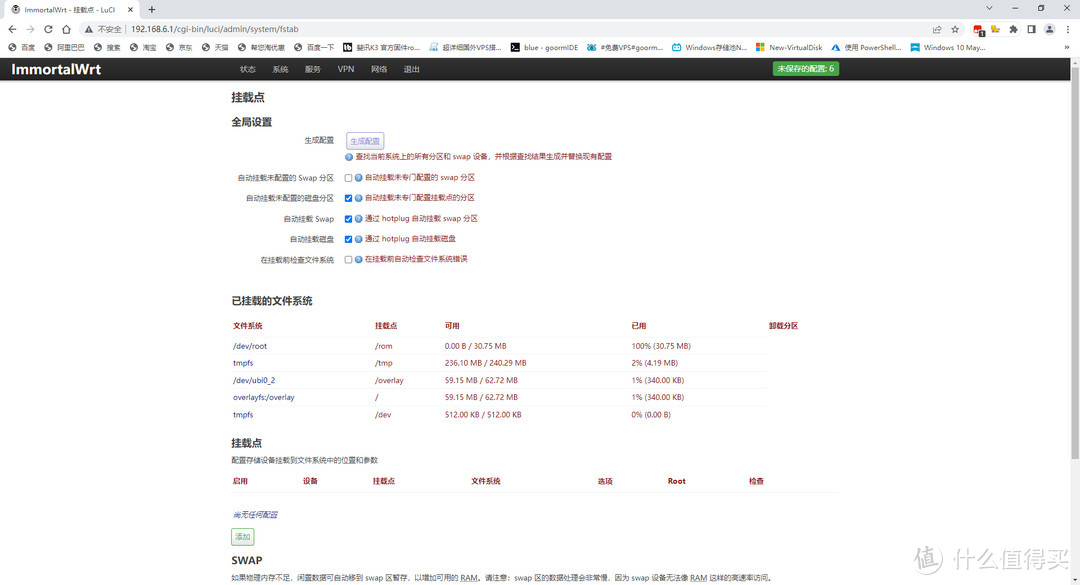Uncheck the 自动挂载磁盘 checkbox

point(348,239)
